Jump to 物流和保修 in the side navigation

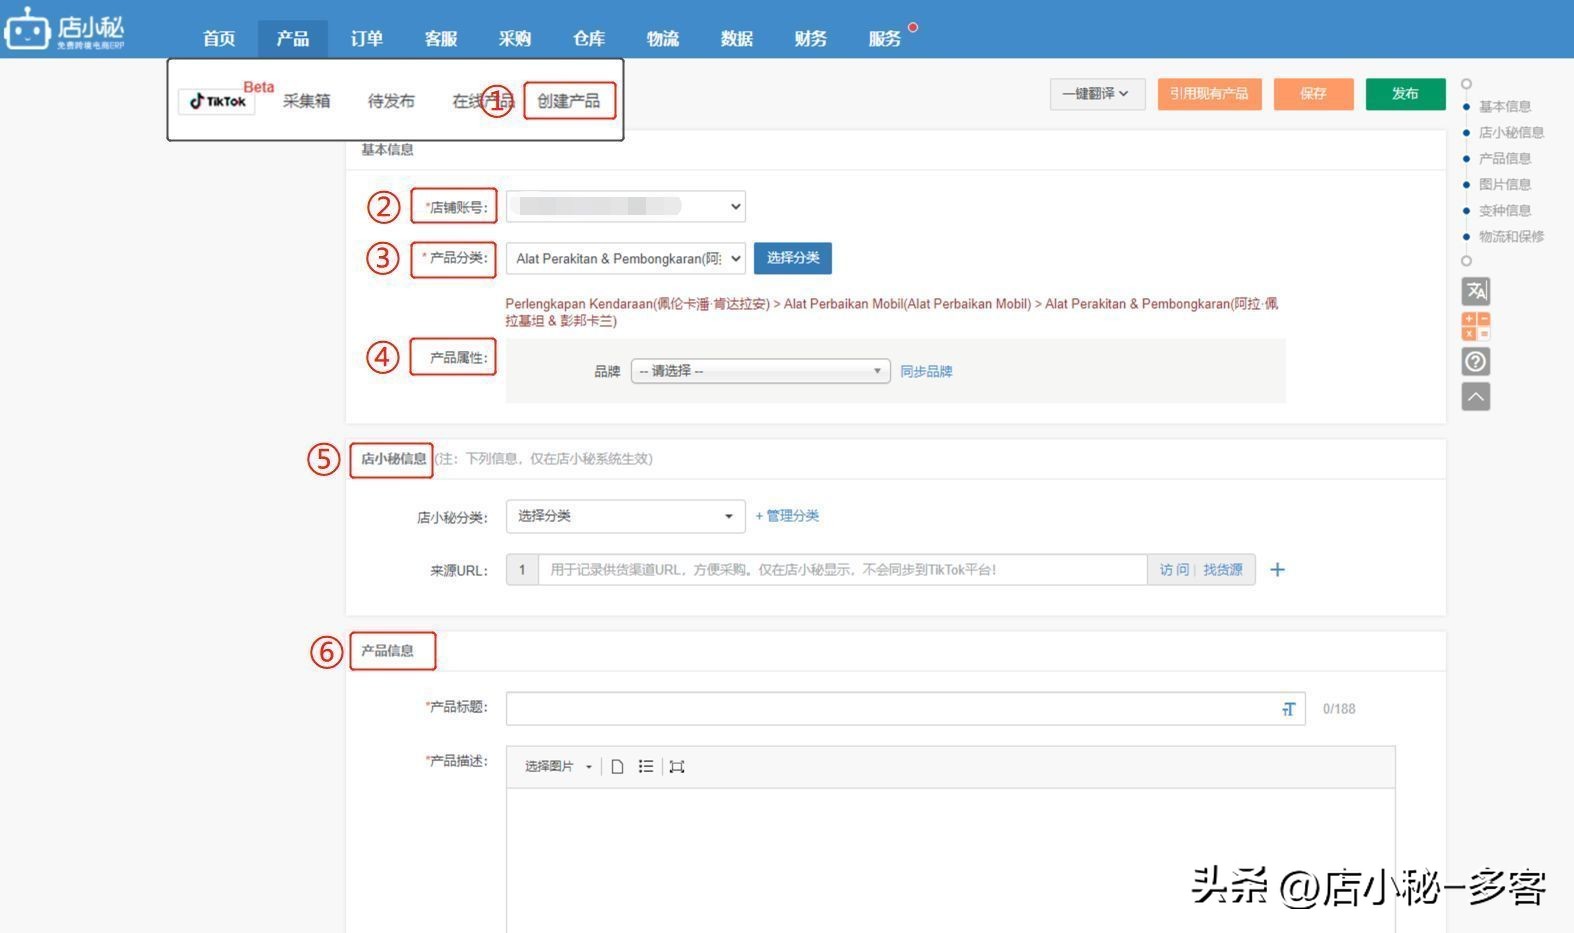(x=1511, y=236)
